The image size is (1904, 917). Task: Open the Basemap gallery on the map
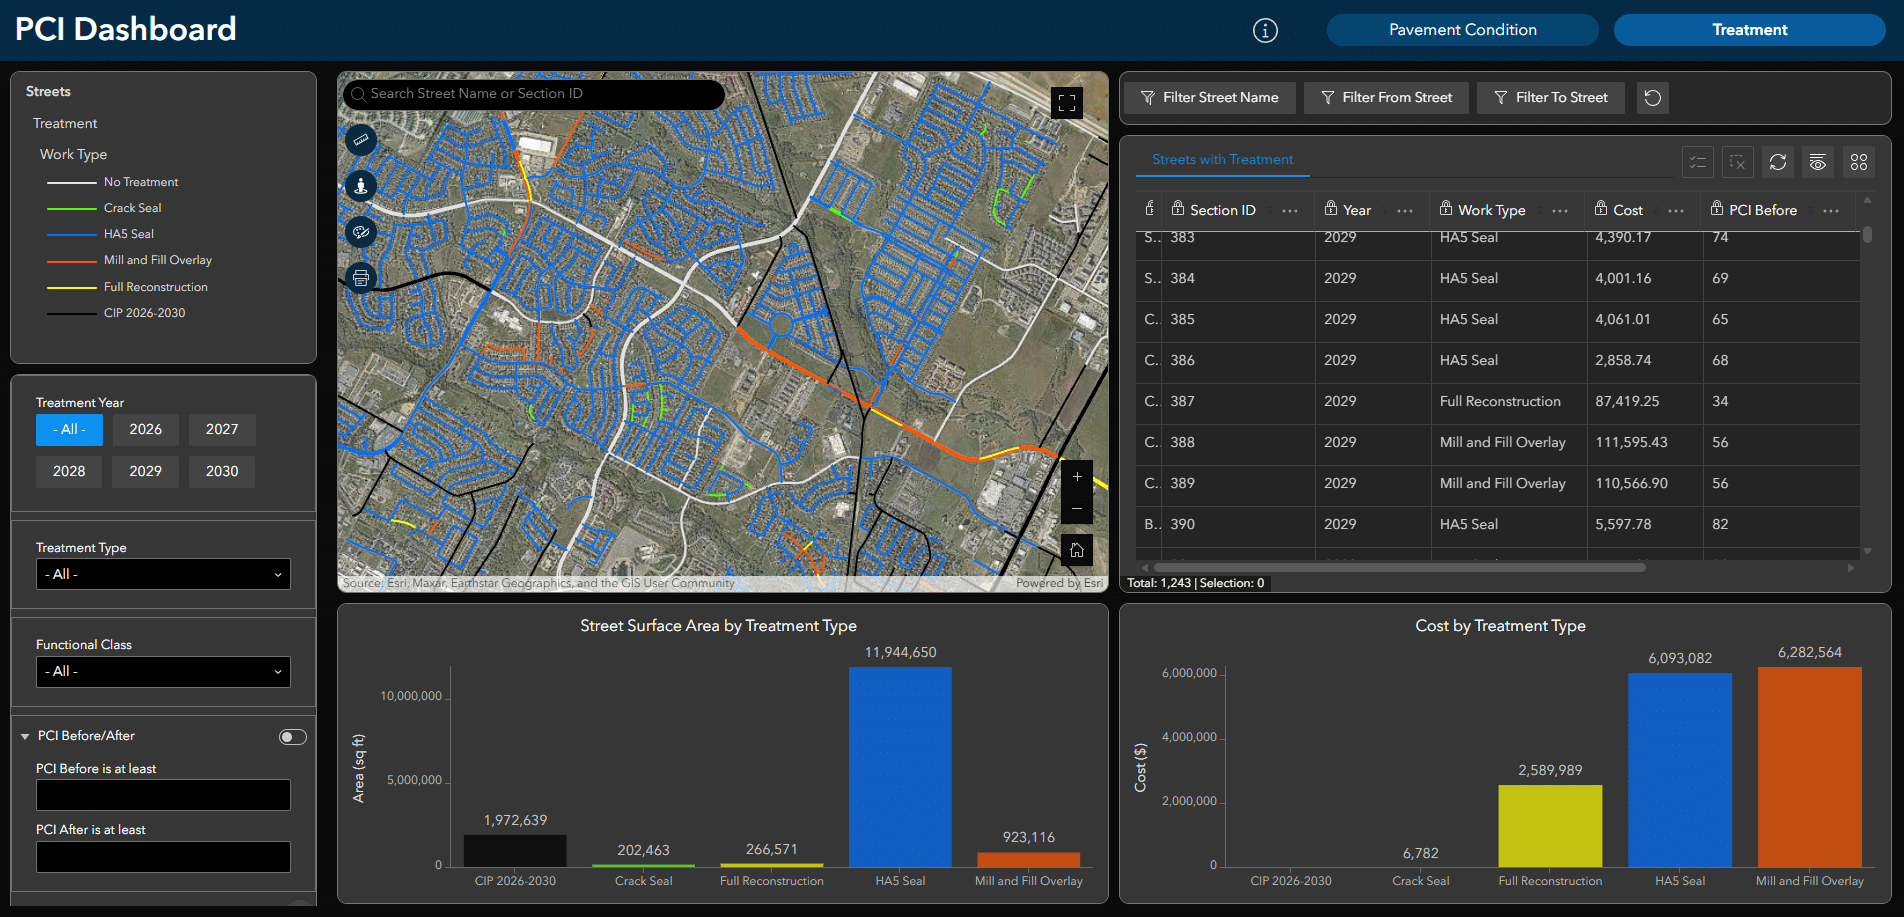360,232
